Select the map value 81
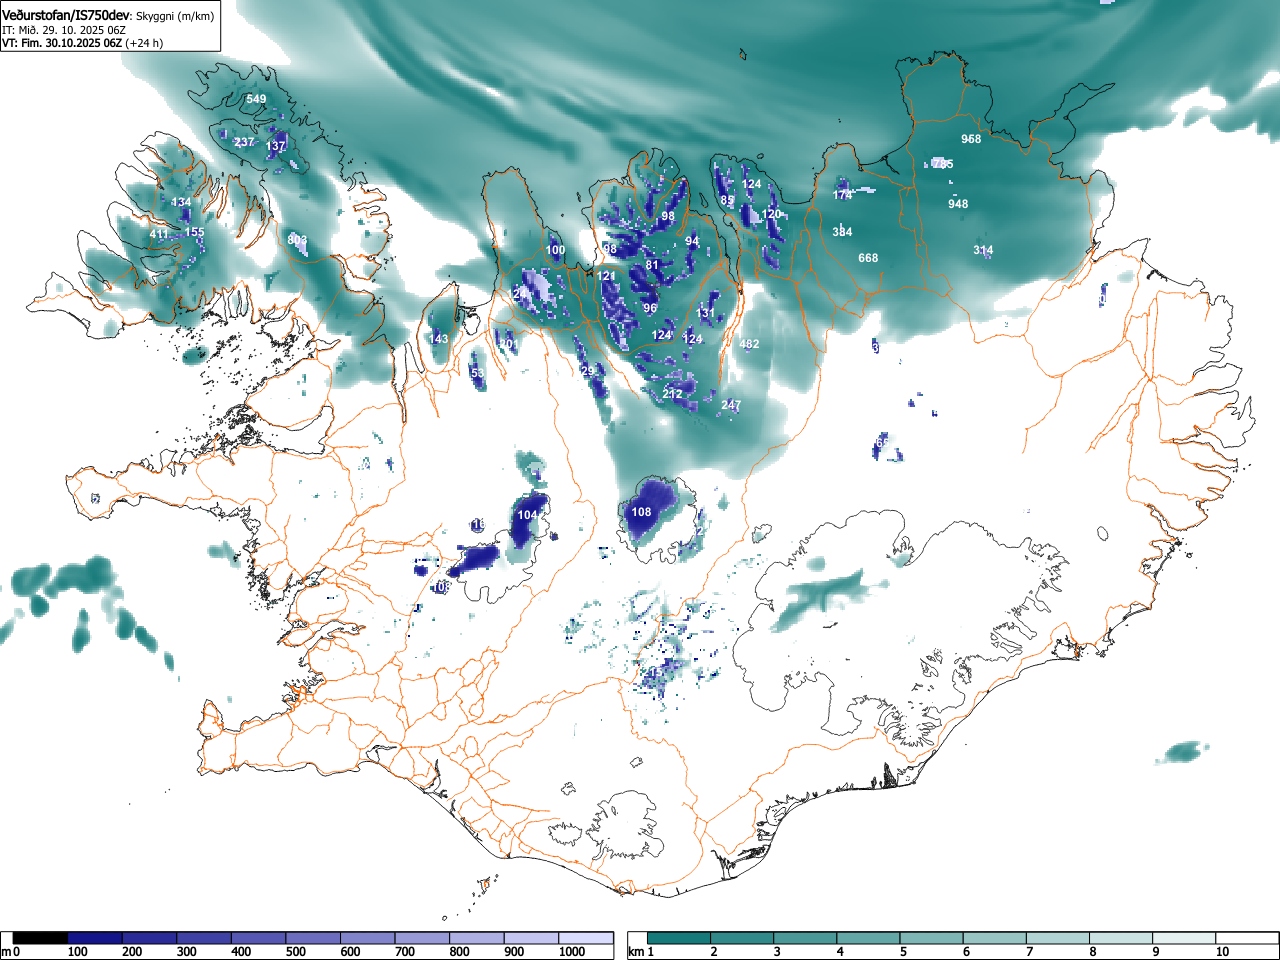Image resolution: width=1280 pixels, height=960 pixels. tap(652, 265)
